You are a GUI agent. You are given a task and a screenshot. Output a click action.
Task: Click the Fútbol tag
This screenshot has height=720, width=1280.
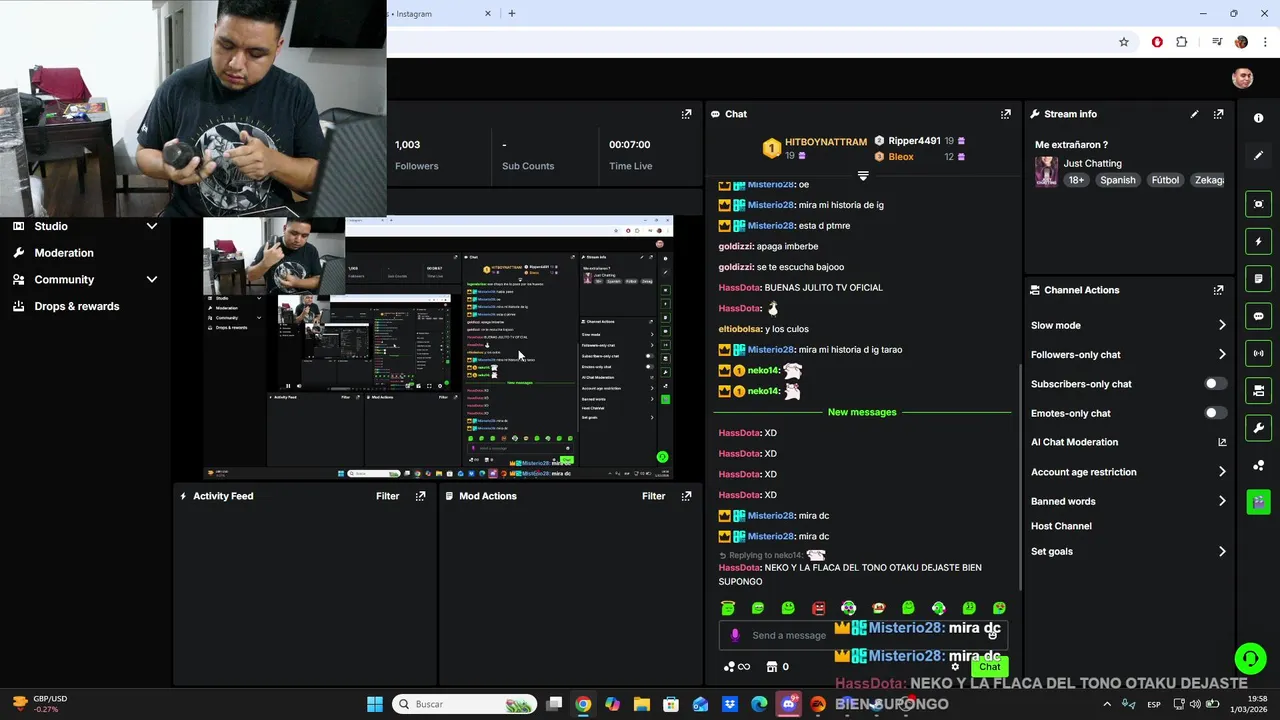coord(1165,180)
